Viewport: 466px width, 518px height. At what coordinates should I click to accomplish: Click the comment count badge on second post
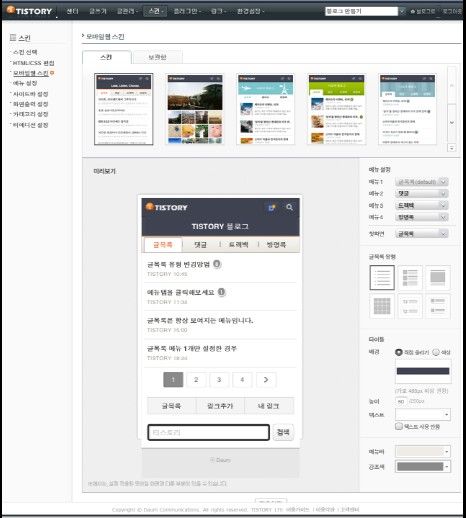point(222,292)
